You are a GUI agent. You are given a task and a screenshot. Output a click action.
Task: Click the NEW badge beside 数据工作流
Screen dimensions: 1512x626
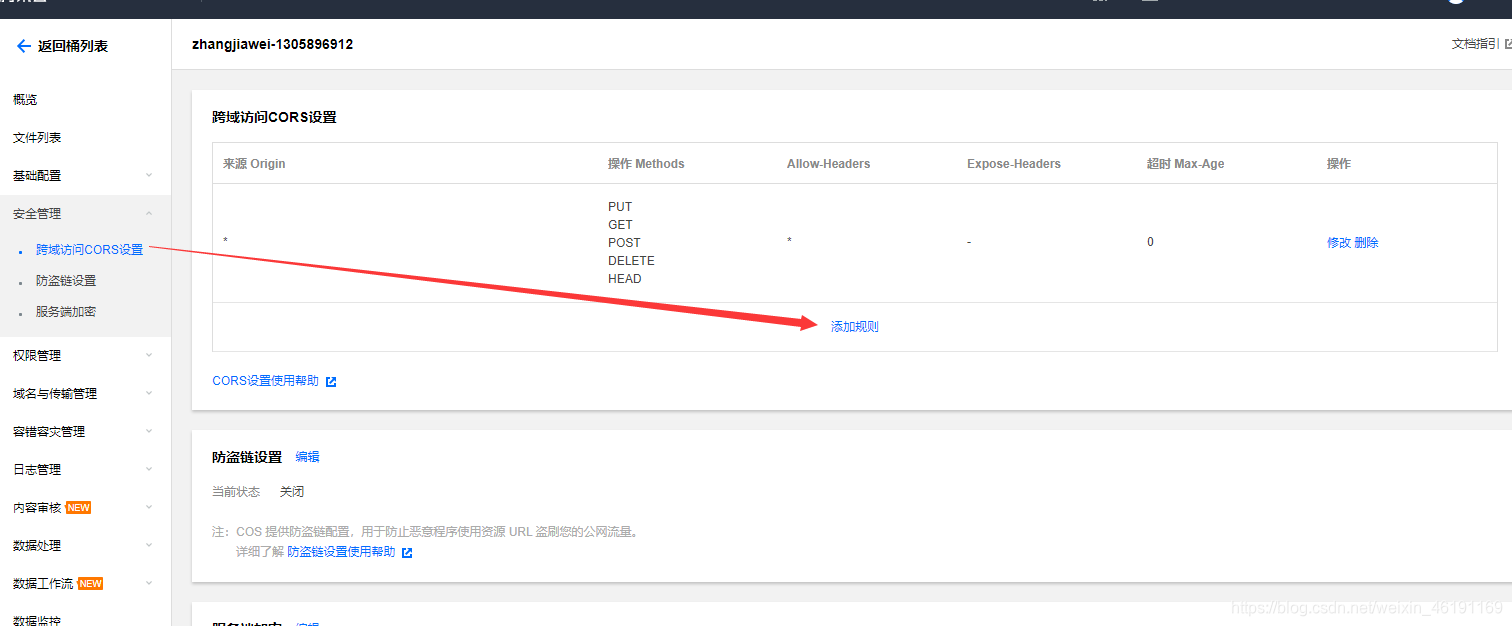(x=91, y=584)
